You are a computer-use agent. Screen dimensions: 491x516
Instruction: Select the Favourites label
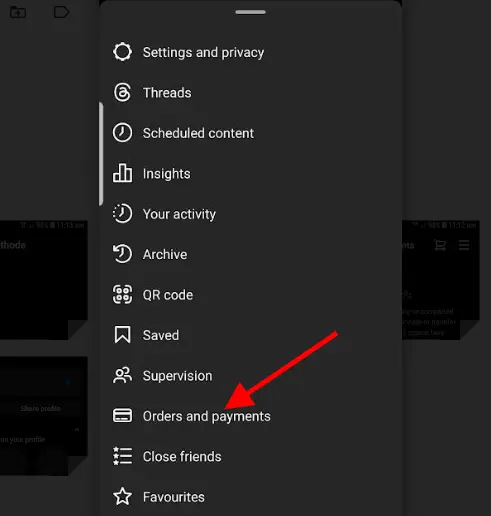click(x=174, y=497)
